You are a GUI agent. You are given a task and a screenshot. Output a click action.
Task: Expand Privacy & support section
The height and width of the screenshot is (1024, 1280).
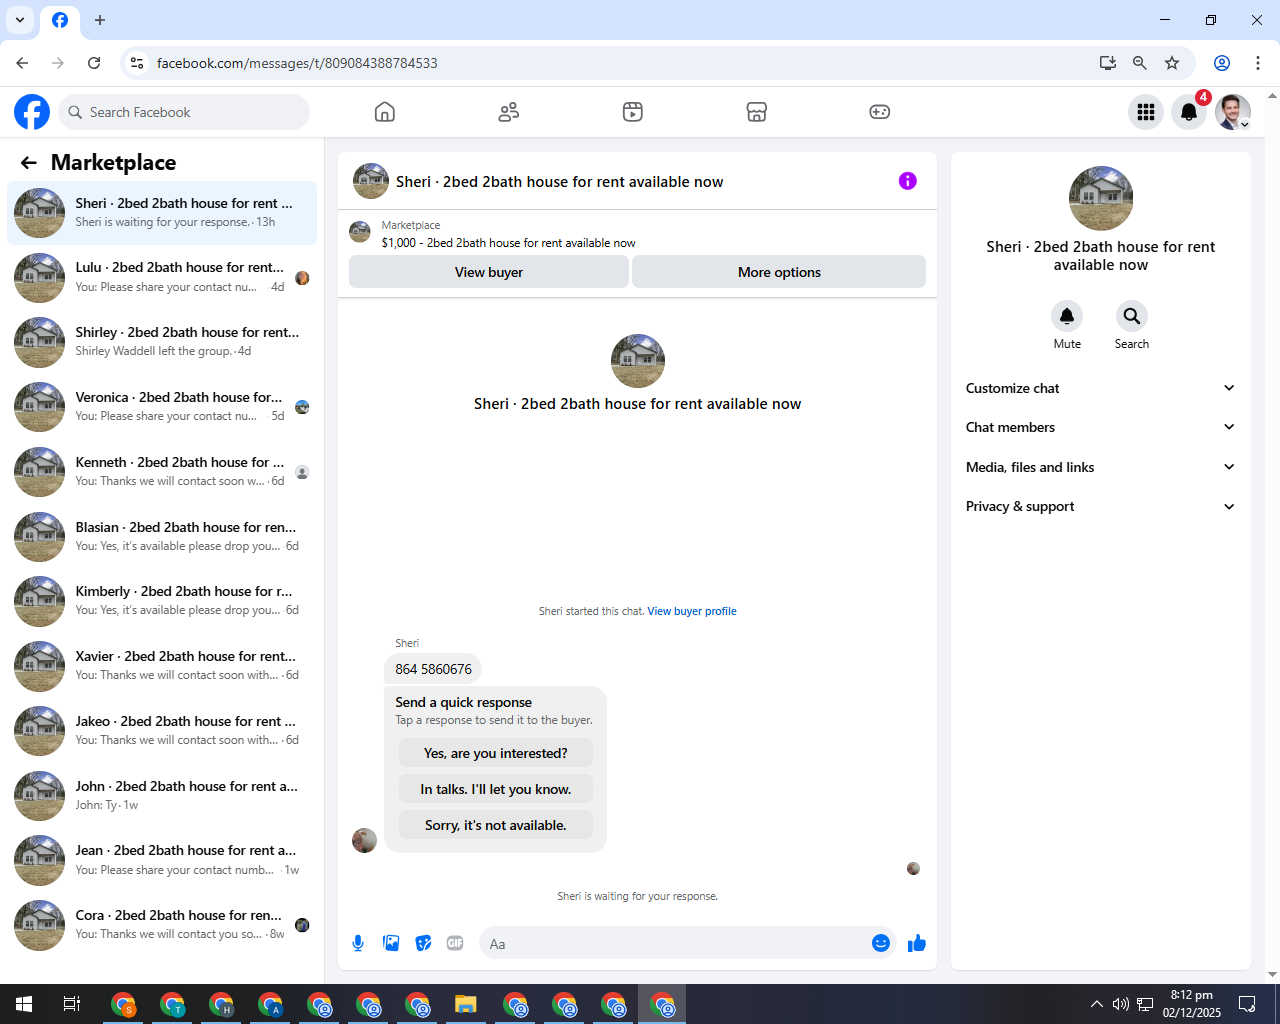[x=1101, y=506]
